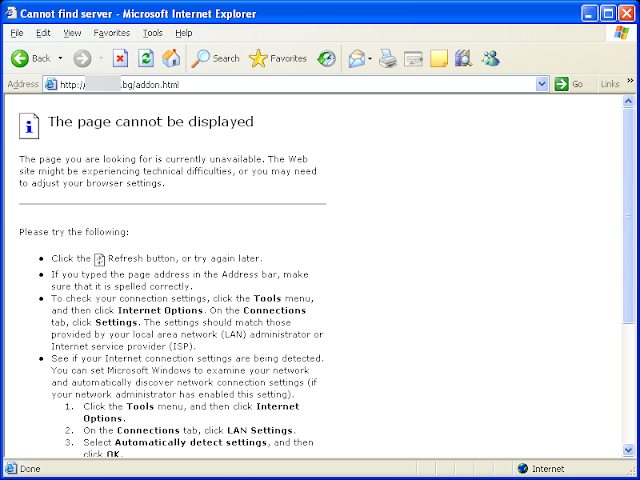
Task: Expand the Mail dropdown arrow
Action: [x=370, y=59]
